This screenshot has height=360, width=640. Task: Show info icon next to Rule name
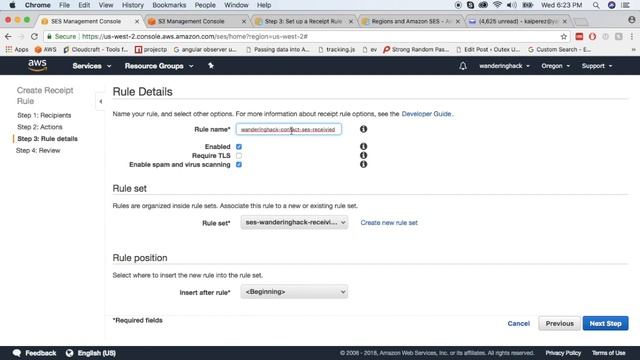coord(363,129)
